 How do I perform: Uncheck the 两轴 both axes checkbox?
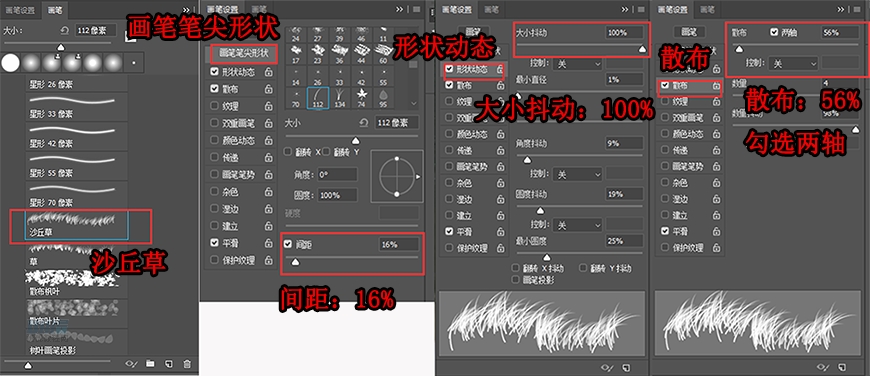774,33
